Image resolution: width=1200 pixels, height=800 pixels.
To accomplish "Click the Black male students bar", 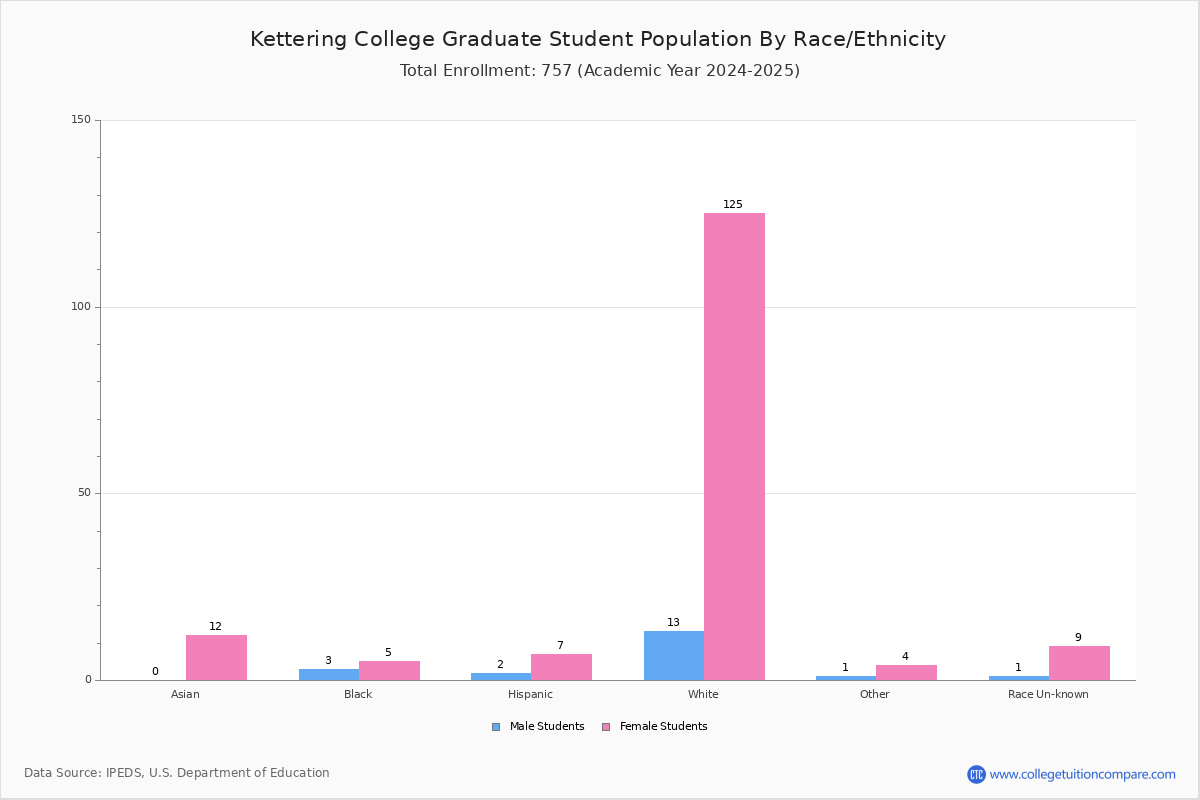I will coord(329,675).
